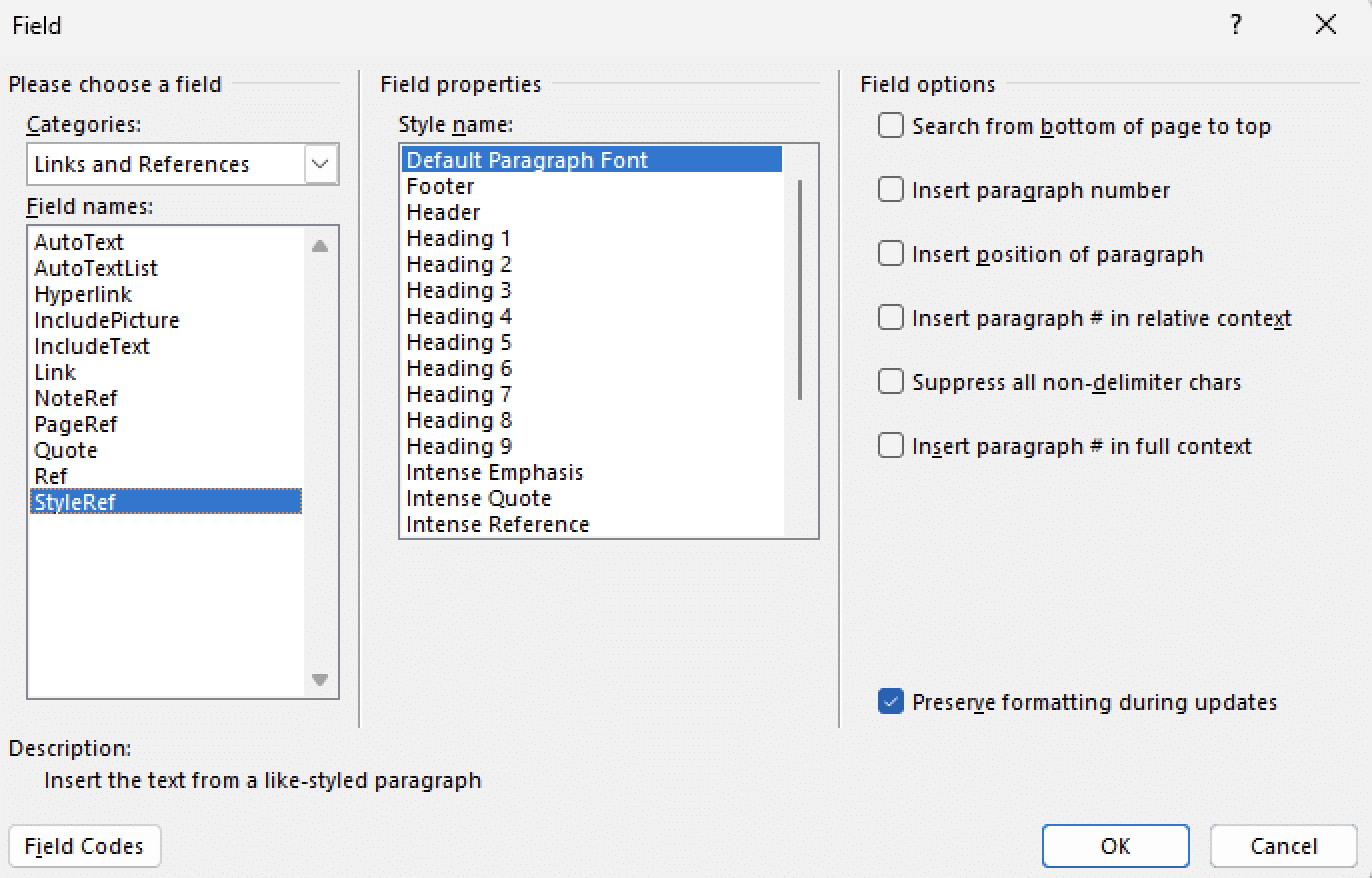Click the Help question mark icon
This screenshot has width=1372, height=878.
coord(1236,26)
